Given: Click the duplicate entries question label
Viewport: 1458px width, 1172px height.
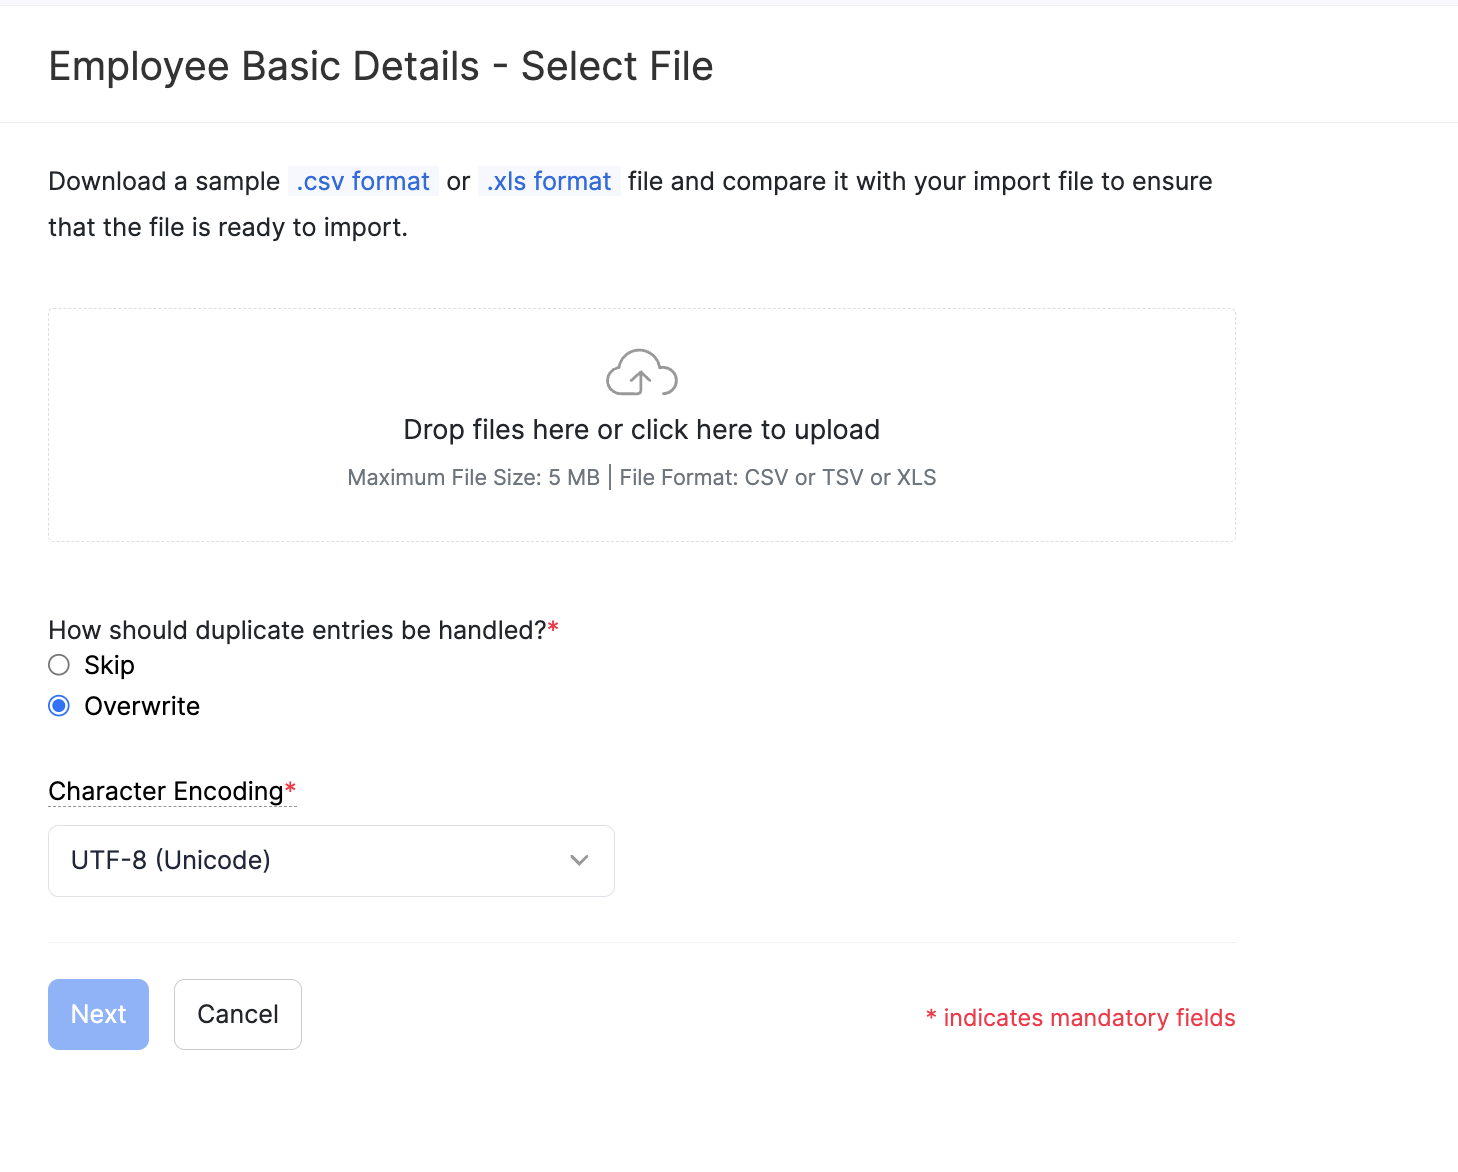Looking at the screenshot, I should click(x=297, y=630).
